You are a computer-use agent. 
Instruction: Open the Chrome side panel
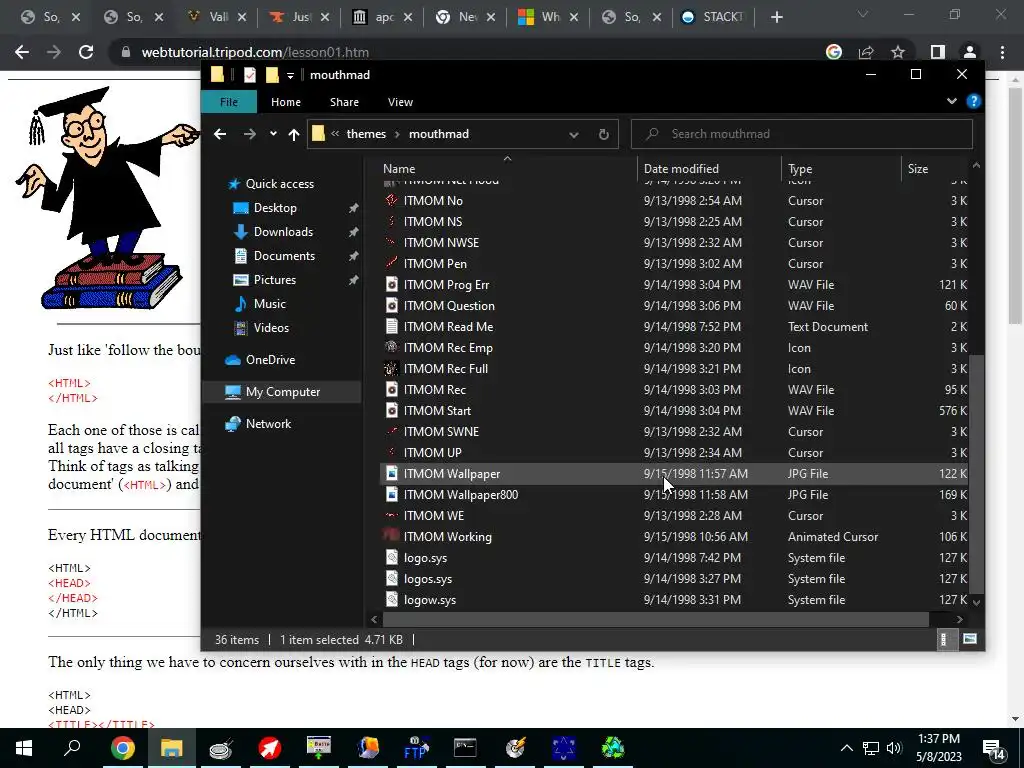coord(938,52)
